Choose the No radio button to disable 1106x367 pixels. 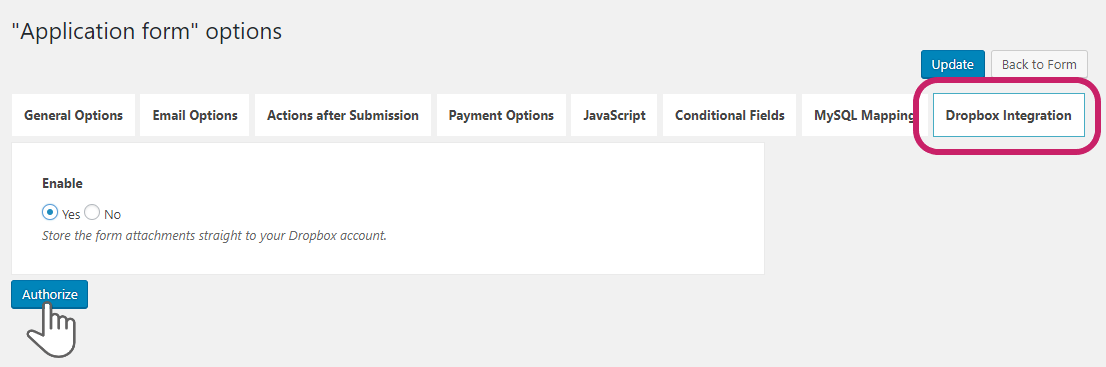pyautogui.click(x=92, y=212)
